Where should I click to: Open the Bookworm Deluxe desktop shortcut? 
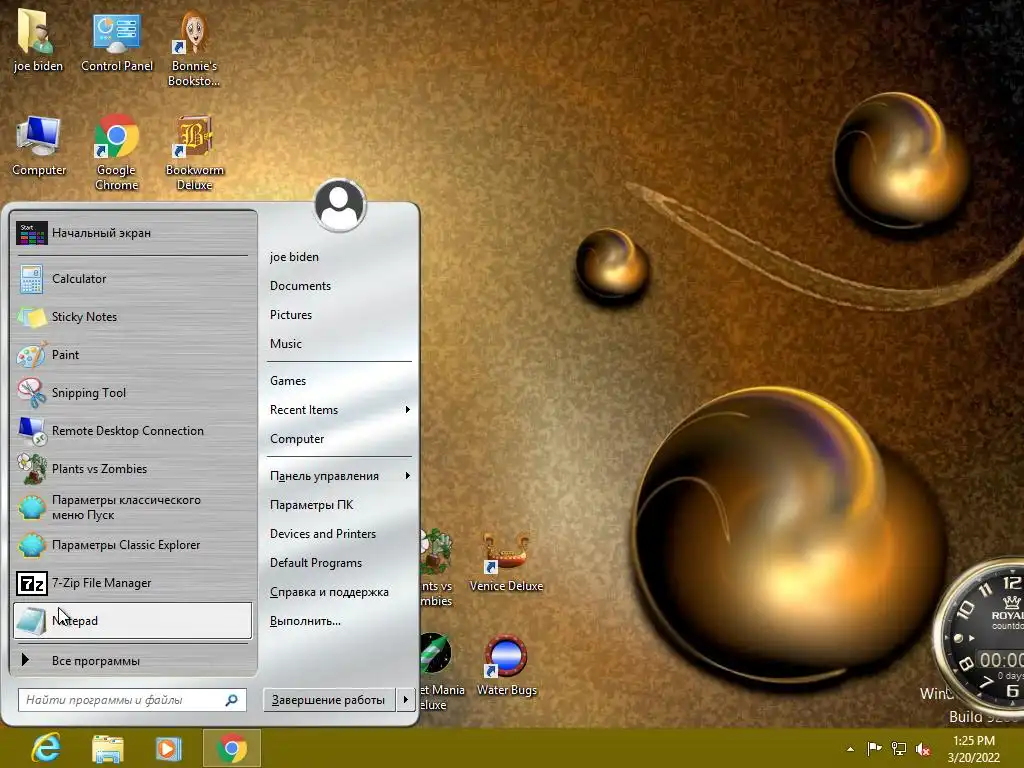click(x=195, y=152)
